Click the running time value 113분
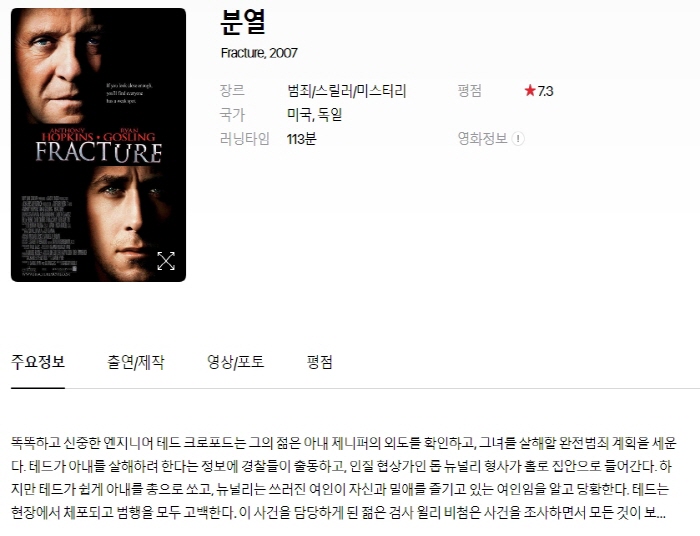The image size is (700, 536). (x=302, y=139)
